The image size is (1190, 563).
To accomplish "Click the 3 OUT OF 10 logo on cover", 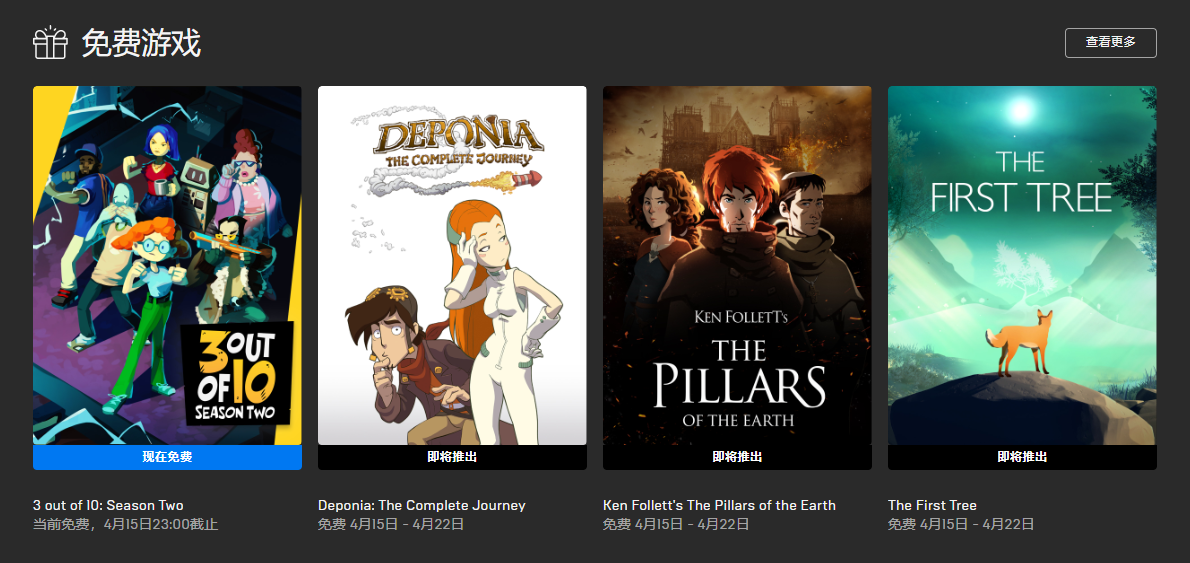I will pos(238,373).
